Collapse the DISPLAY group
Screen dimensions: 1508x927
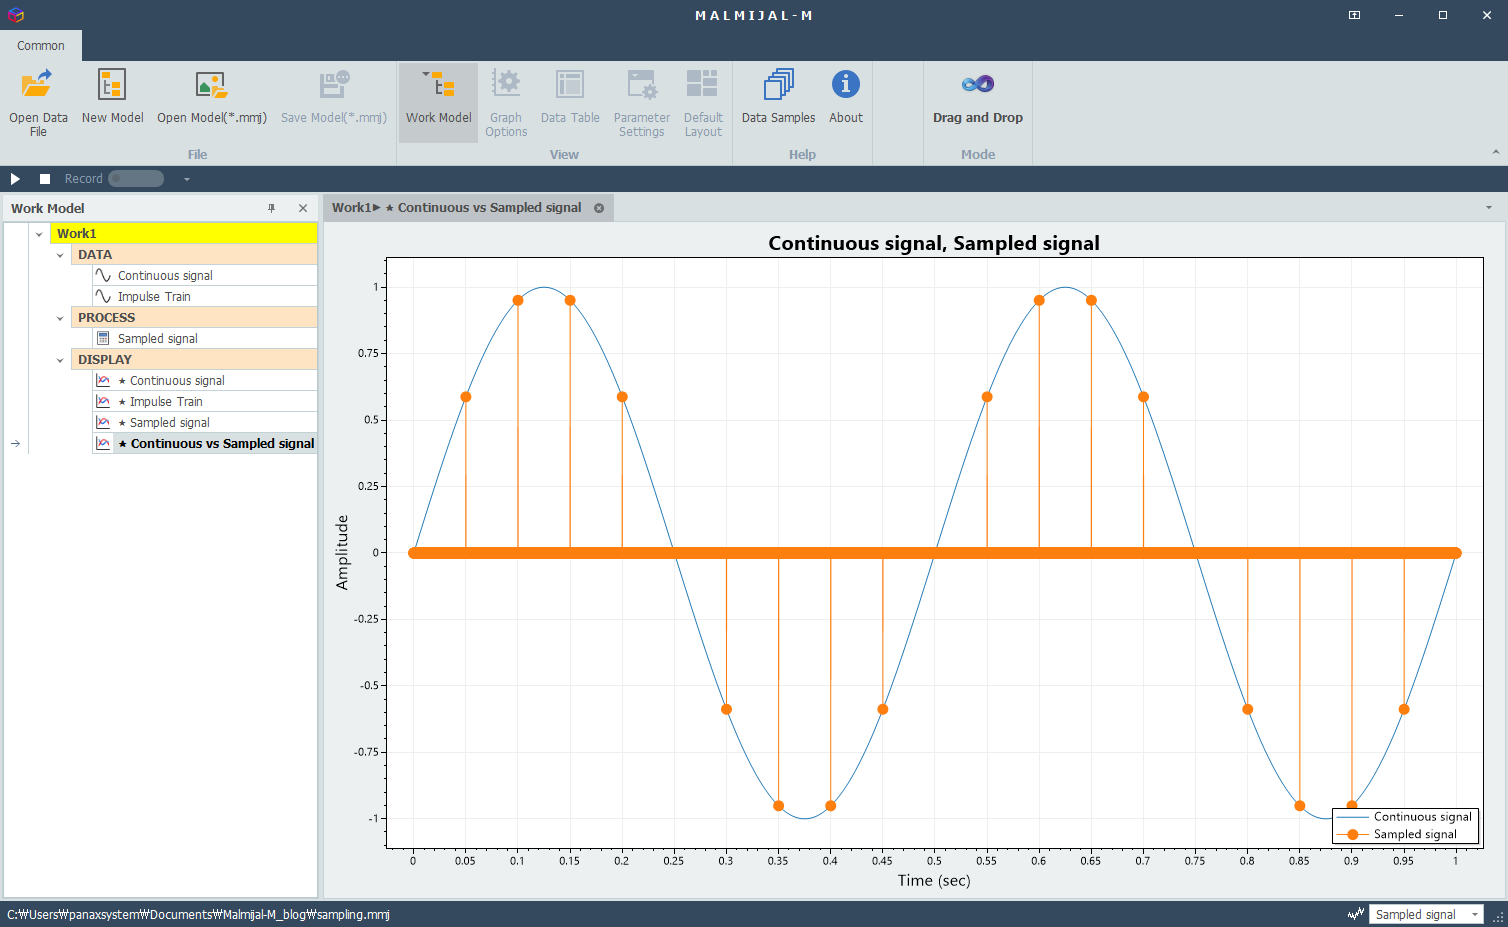tap(60, 360)
